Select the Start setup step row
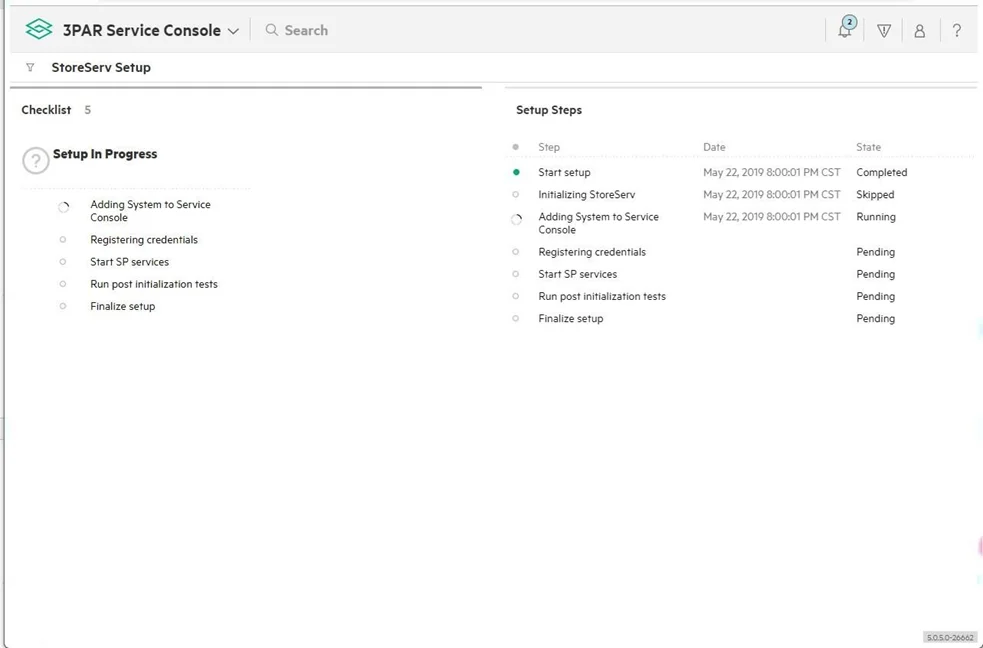Viewport: 983px width, 648px height. coord(564,172)
